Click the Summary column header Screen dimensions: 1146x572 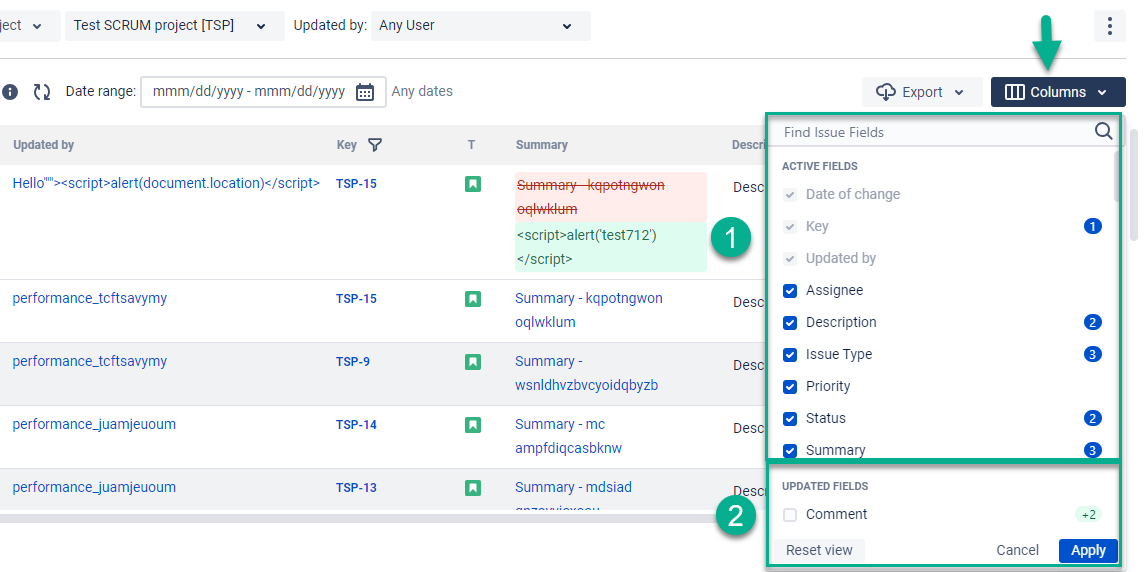(x=541, y=145)
